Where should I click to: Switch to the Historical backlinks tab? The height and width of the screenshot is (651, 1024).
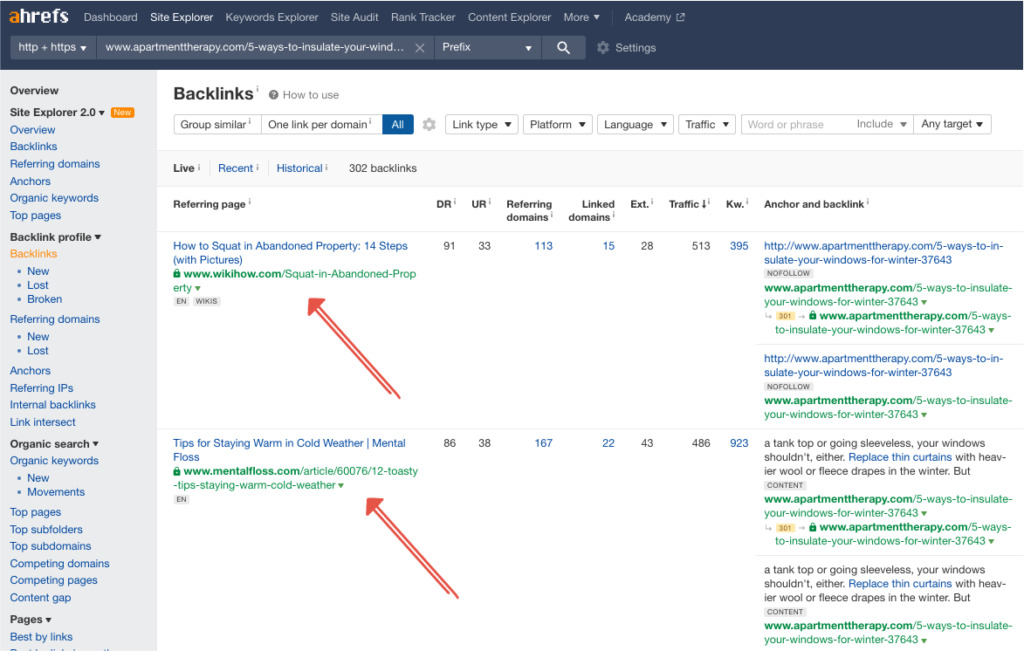pyautogui.click(x=300, y=168)
